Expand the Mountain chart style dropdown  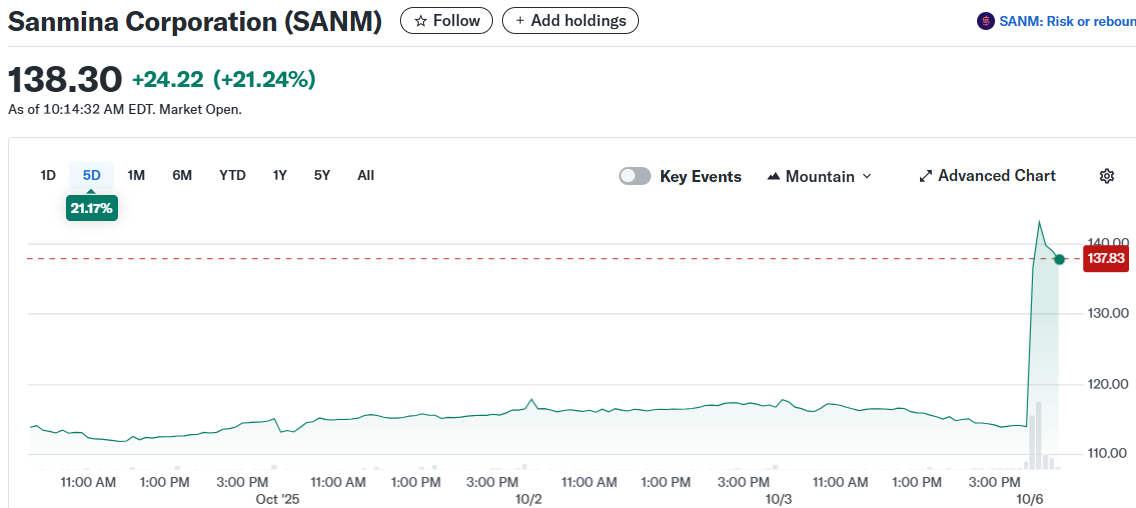coord(866,176)
